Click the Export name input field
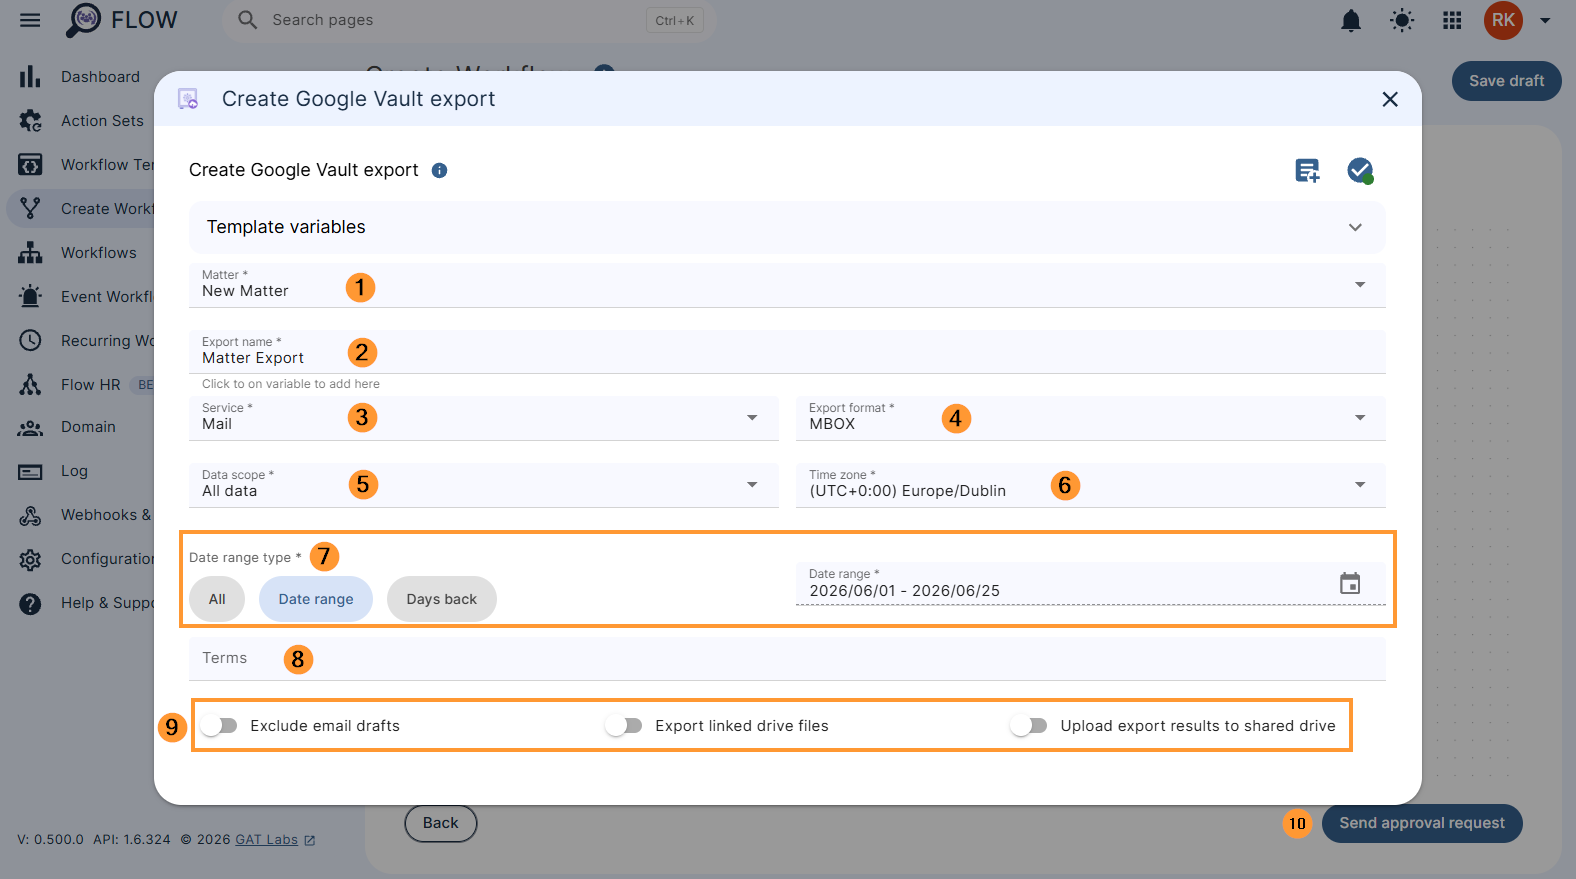 [787, 352]
